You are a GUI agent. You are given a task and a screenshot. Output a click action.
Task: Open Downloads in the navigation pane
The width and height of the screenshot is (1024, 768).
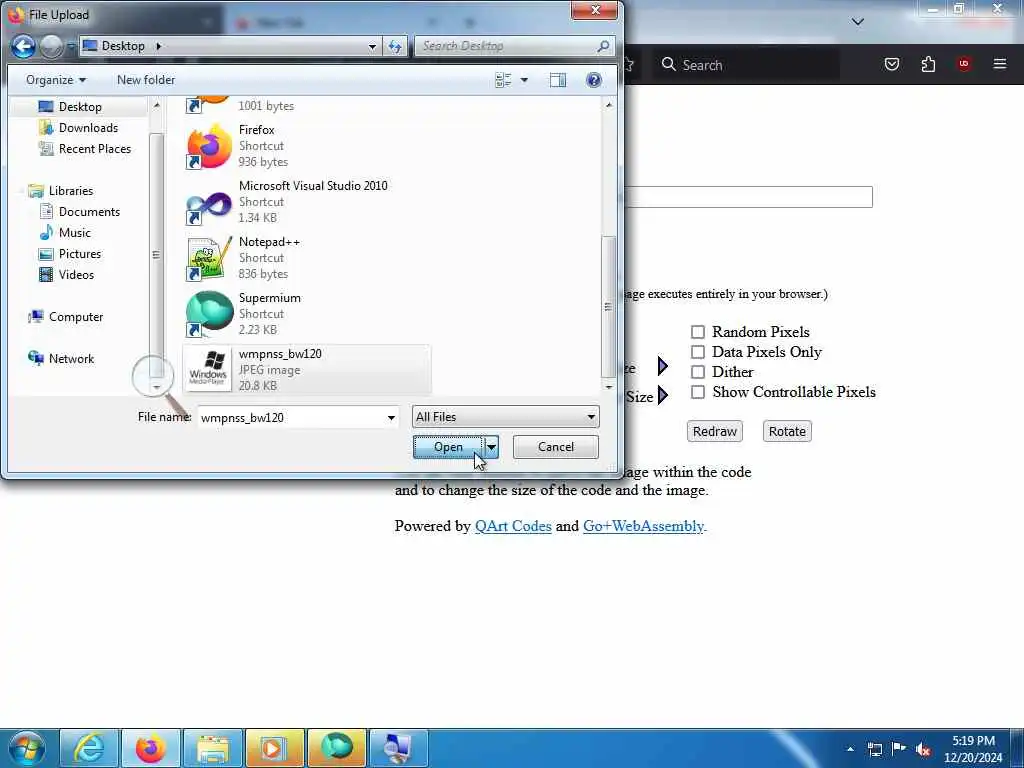click(x=88, y=128)
